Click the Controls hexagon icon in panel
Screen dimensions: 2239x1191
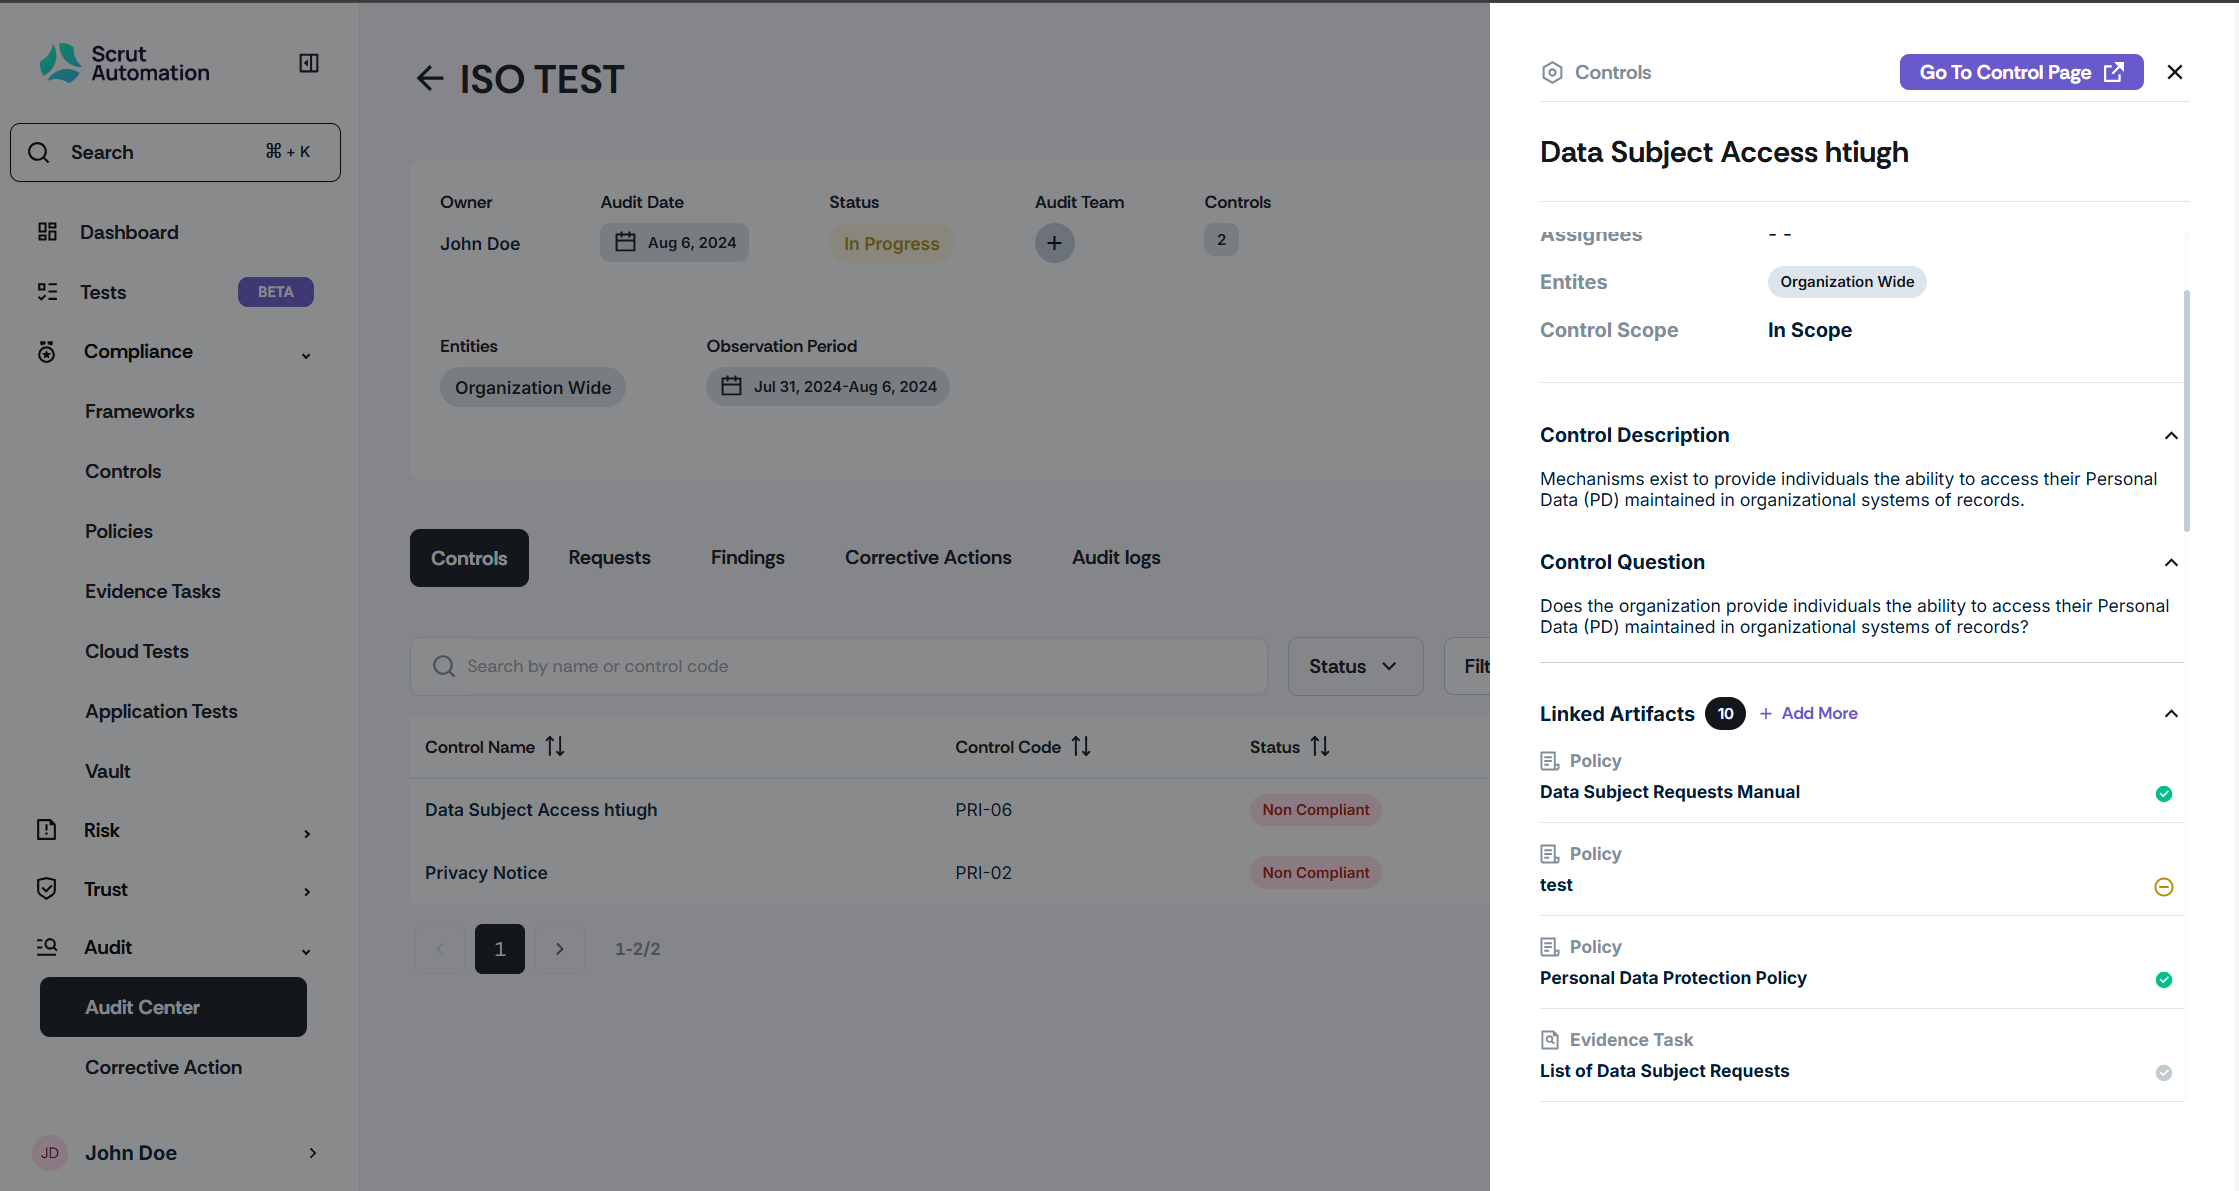coord(1552,72)
